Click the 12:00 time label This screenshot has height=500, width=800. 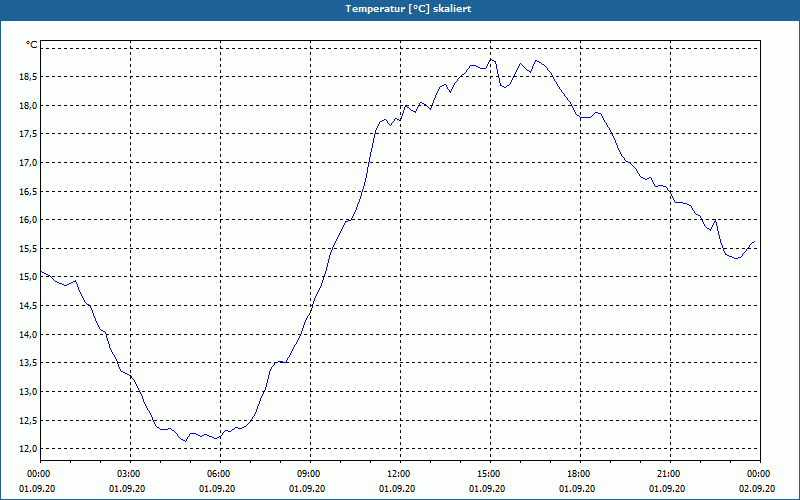[x=401, y=474]
